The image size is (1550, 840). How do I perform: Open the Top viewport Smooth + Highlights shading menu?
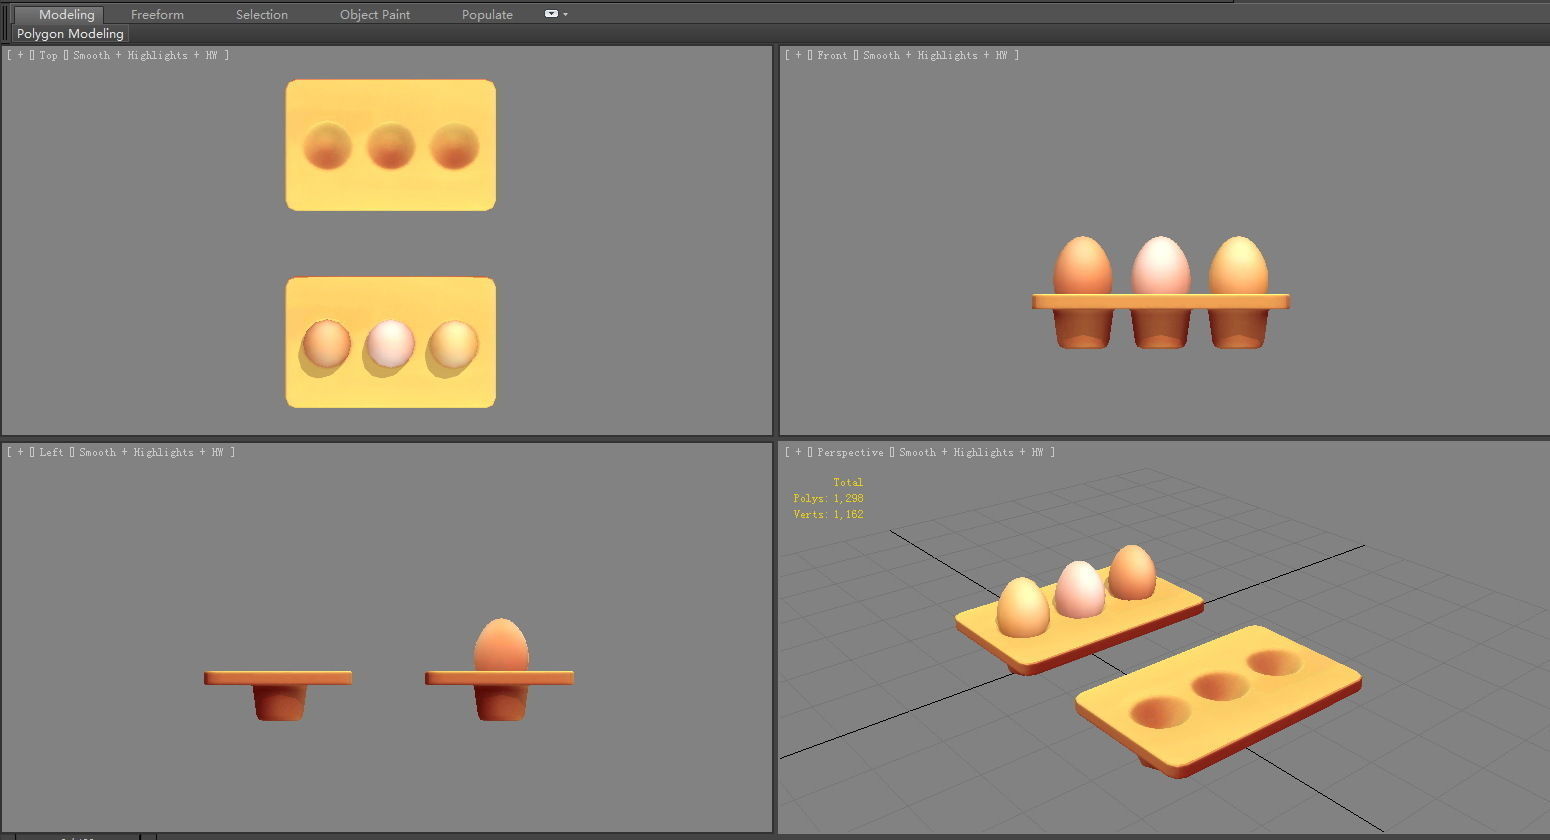coord(145,55)
